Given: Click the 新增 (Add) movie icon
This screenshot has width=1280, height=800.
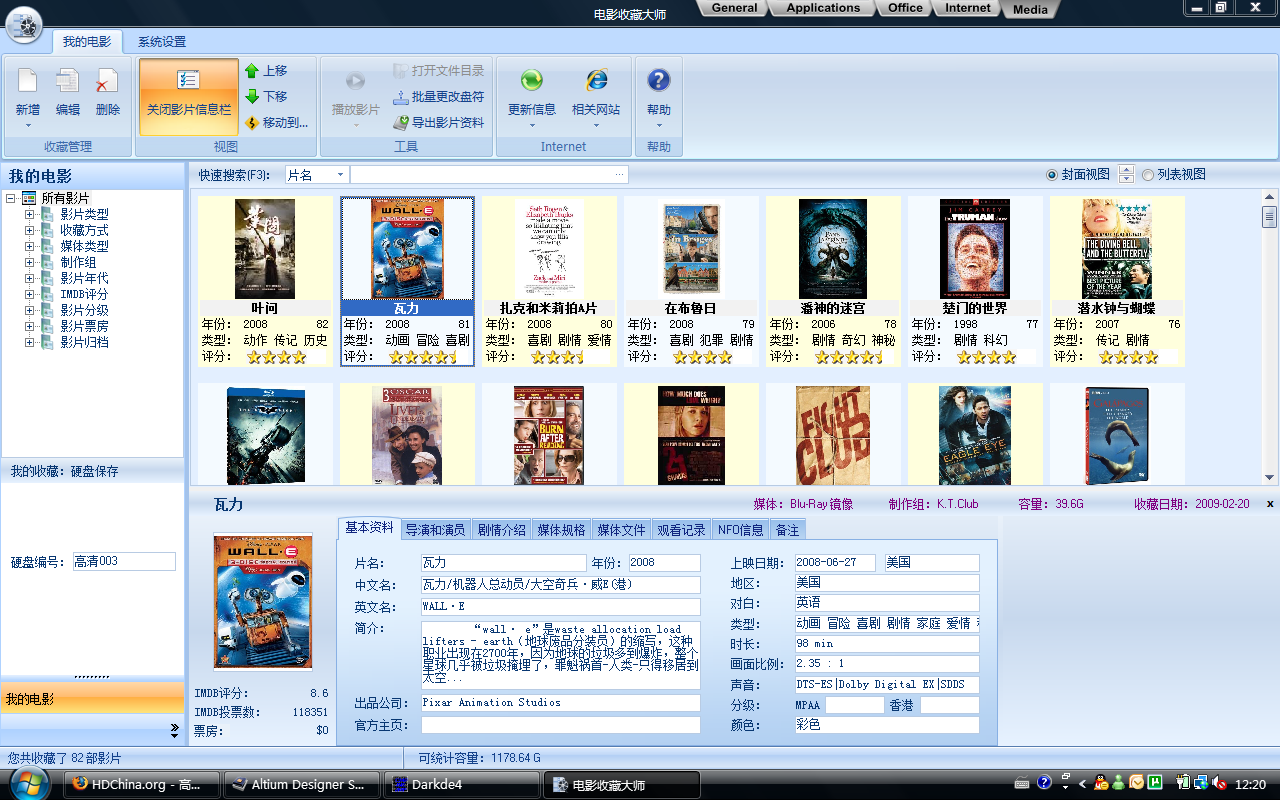Looking at the screenshot, I should [x=28, y=83].
